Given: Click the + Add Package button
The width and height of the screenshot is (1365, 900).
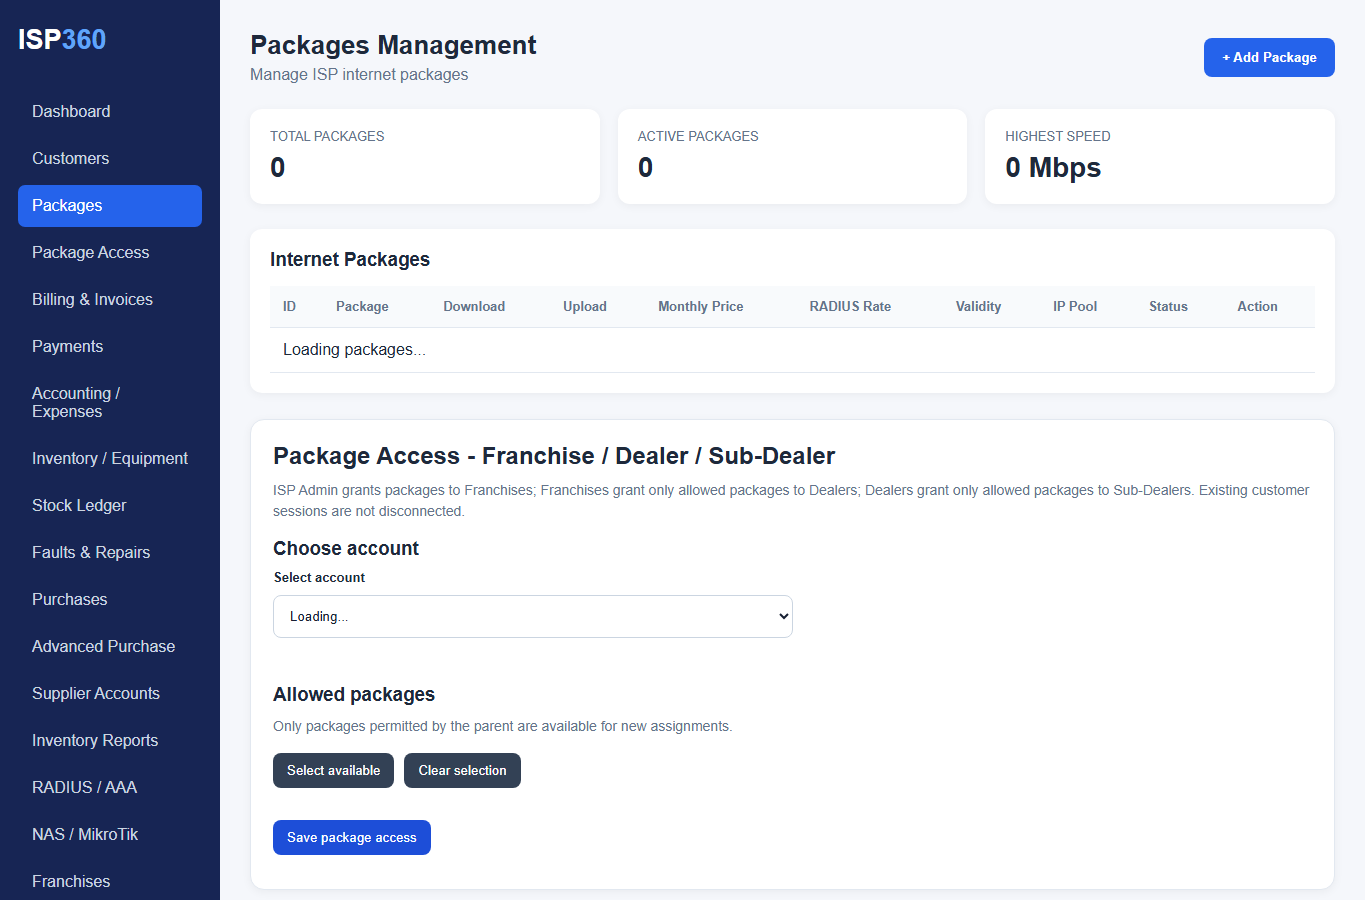Looking at the screenshot, I should click(1269, 57).
